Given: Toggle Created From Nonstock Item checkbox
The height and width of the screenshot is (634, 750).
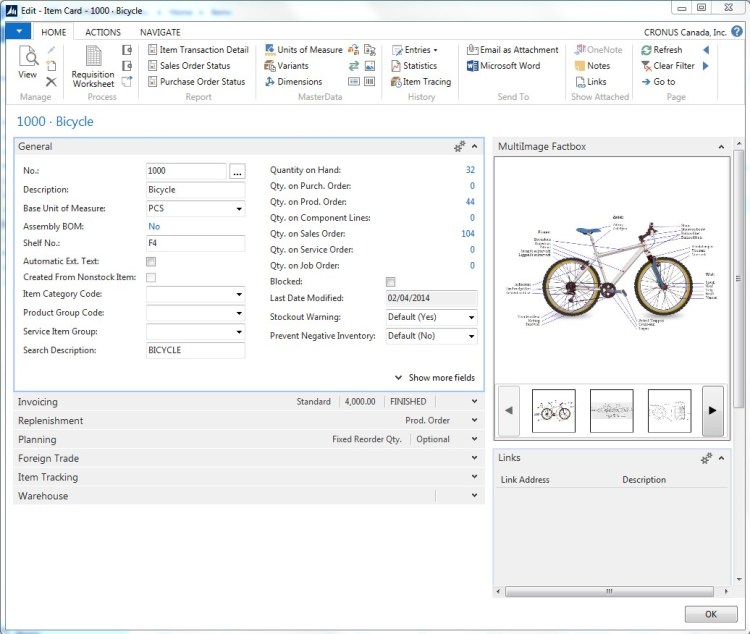Looking at the screenshot, I should [x=151, y=278].
